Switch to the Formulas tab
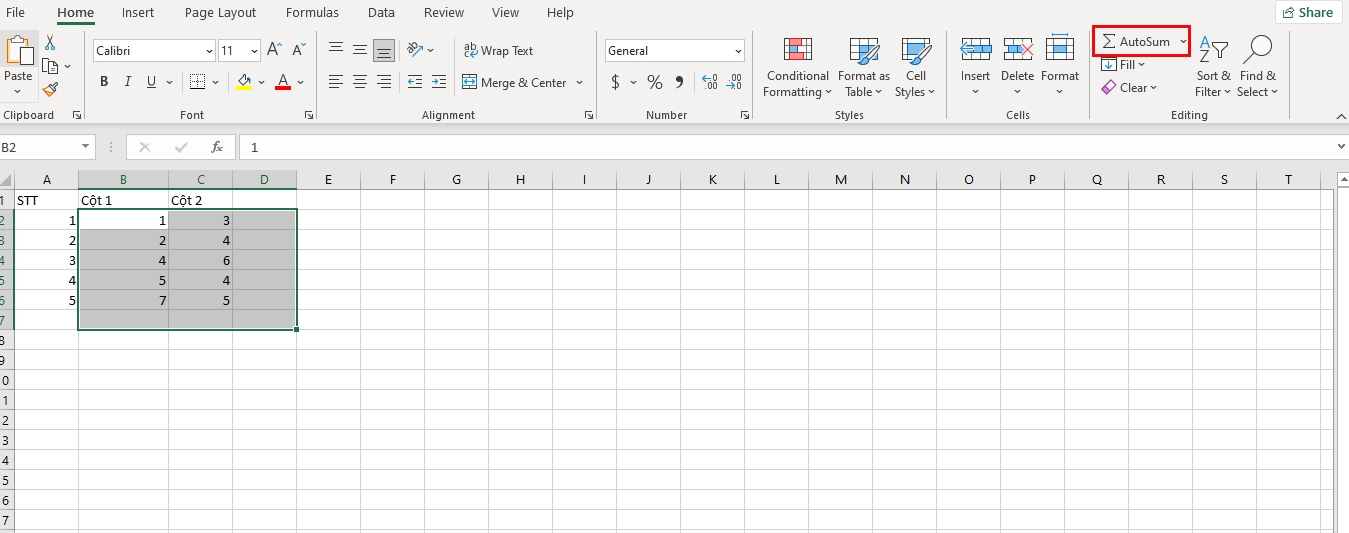The height and width of the screenshot is (533, 1349). (x=312, y=13)
